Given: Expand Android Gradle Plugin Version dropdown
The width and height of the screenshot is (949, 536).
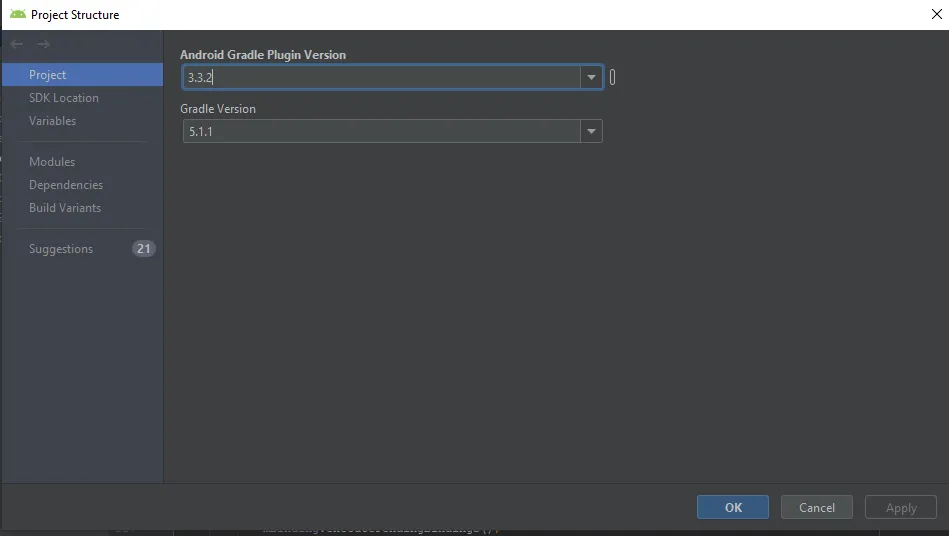Looking at the screenshot, I should pos(591,77).
